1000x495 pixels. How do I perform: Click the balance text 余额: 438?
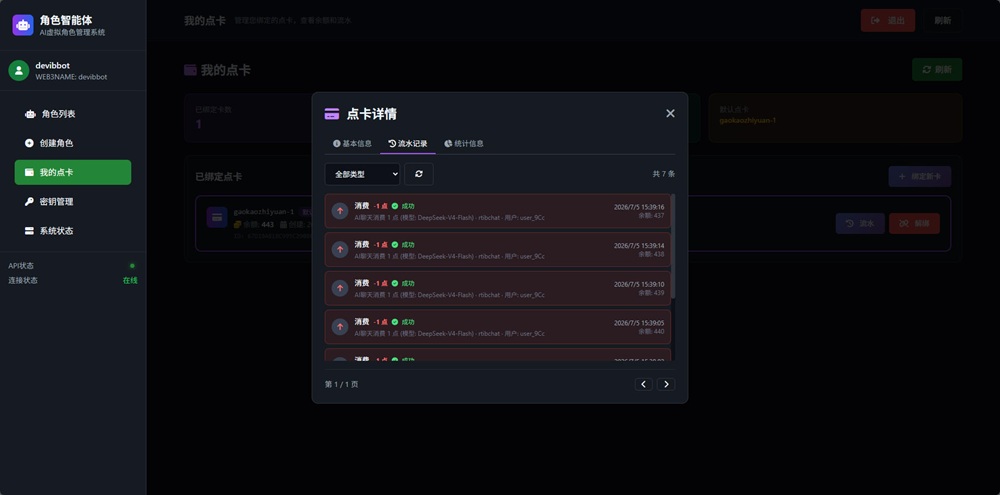651,255
